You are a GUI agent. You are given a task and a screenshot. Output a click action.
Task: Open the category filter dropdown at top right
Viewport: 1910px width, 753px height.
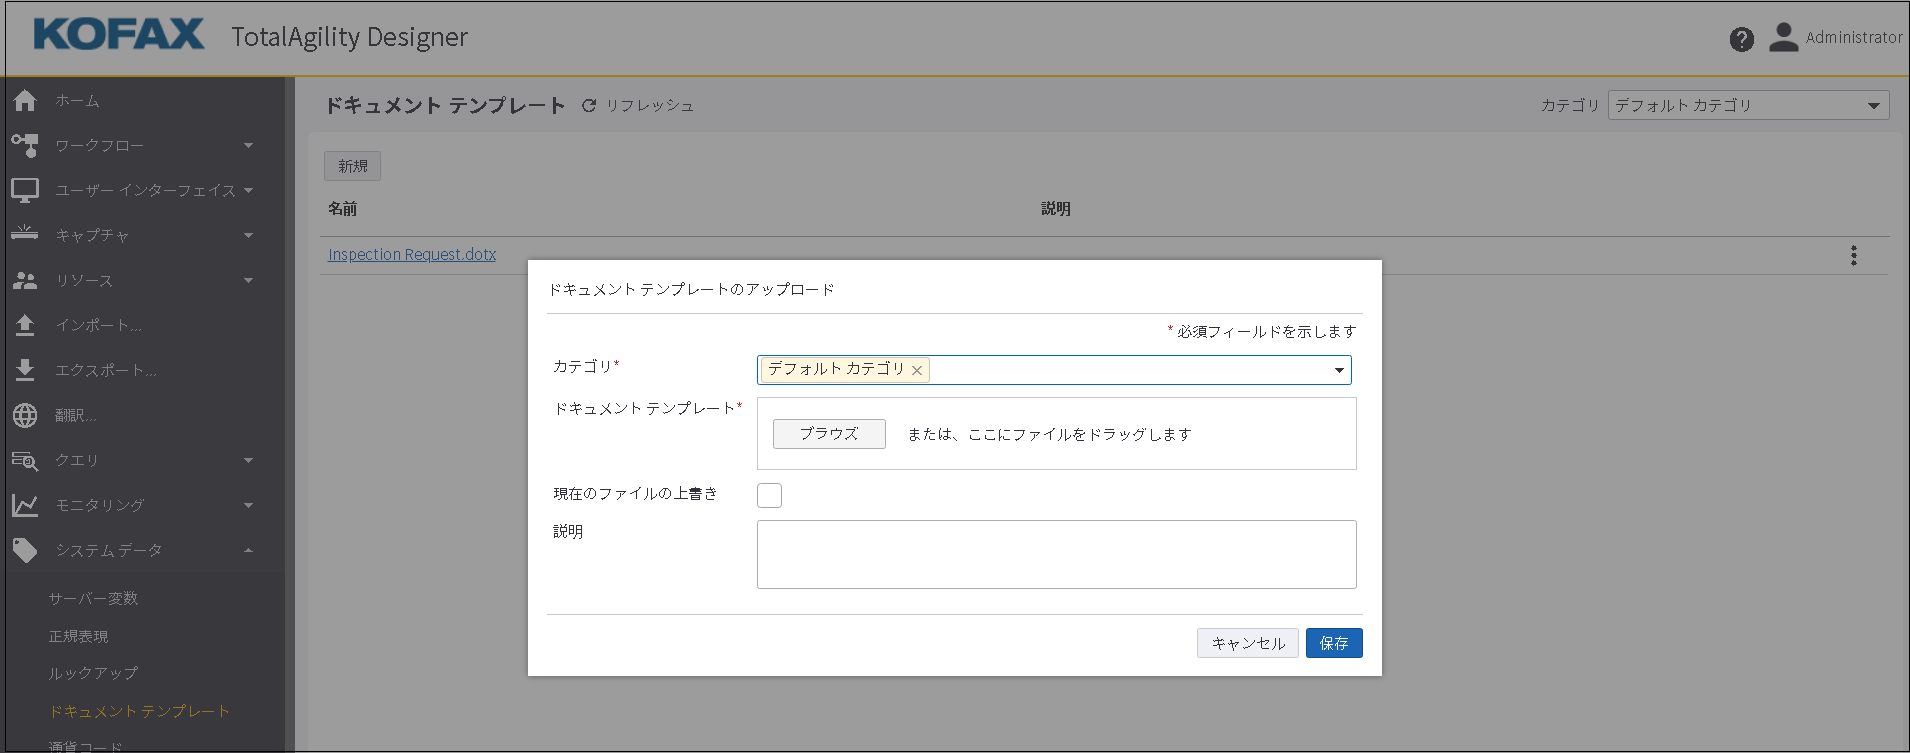[1873, 106]
